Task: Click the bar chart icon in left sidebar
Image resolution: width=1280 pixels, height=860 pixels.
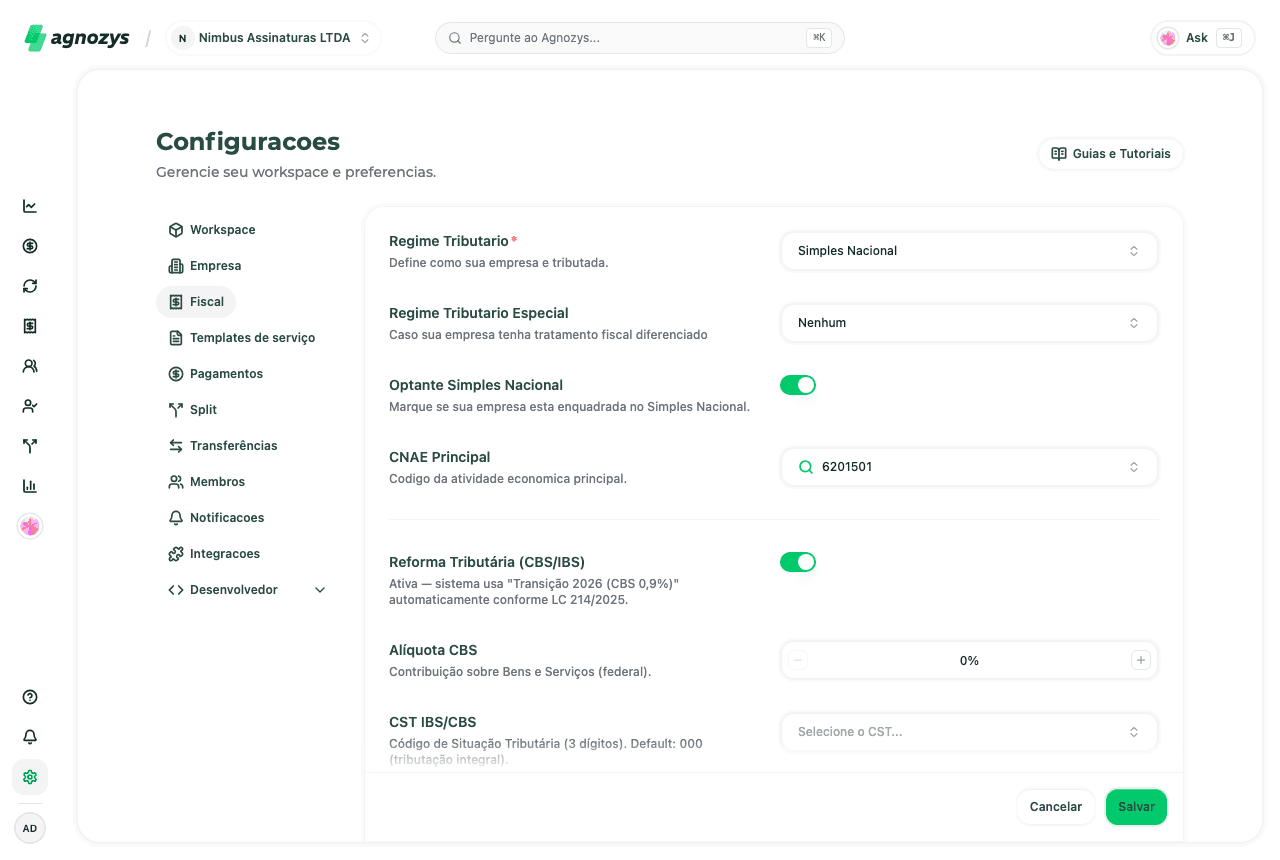Action: tap(30, 486)
